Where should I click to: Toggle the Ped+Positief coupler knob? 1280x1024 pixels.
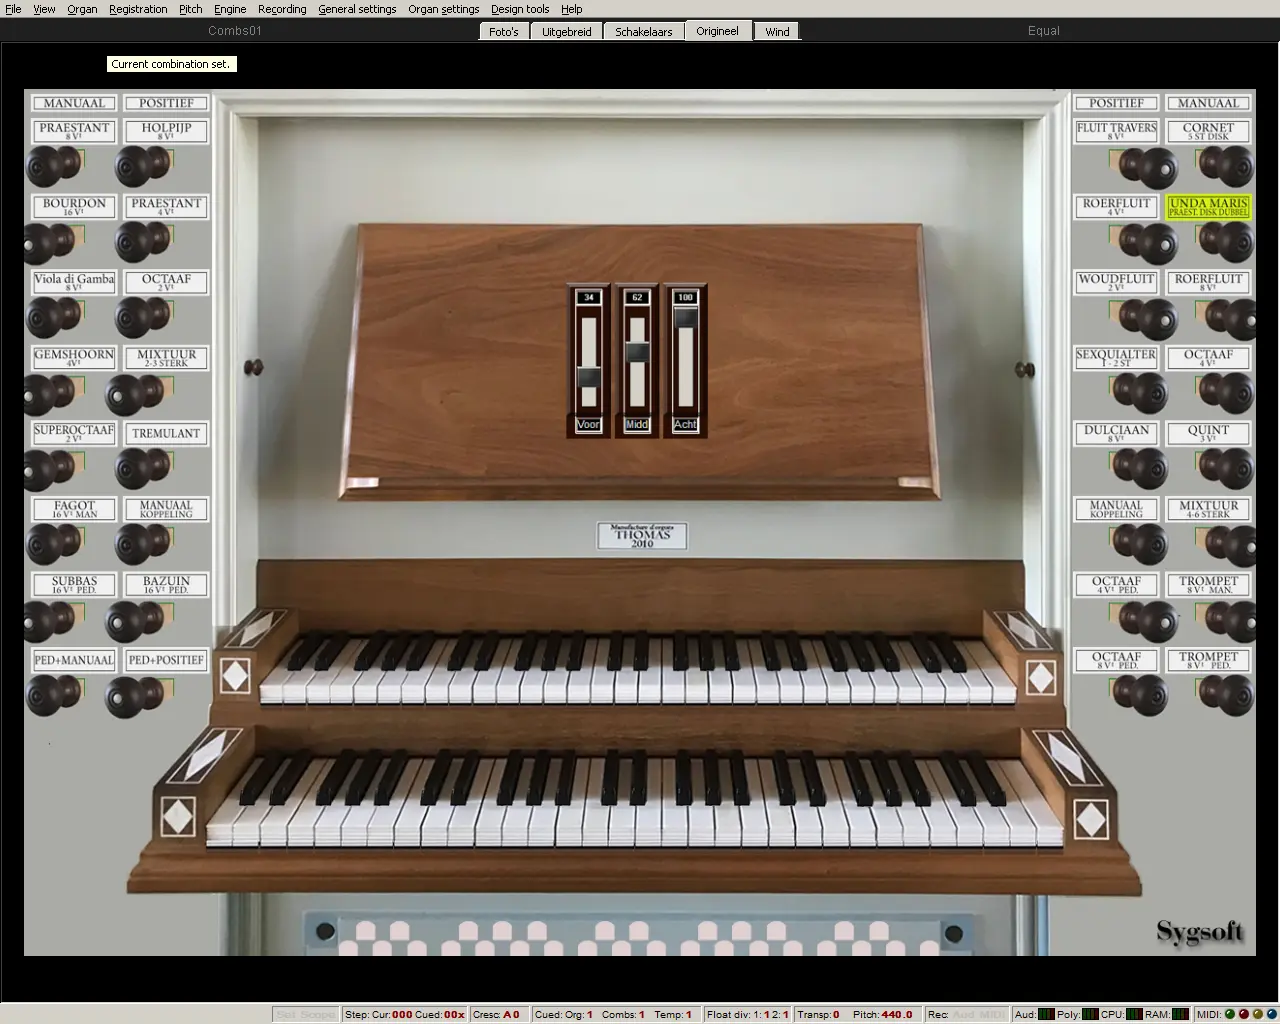tap(134, 697)
